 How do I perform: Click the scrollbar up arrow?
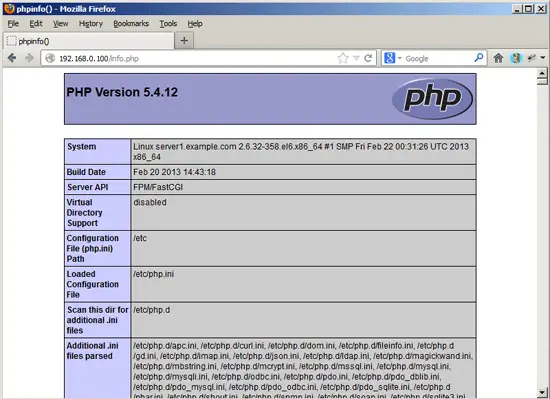click(x=542, y=73)
